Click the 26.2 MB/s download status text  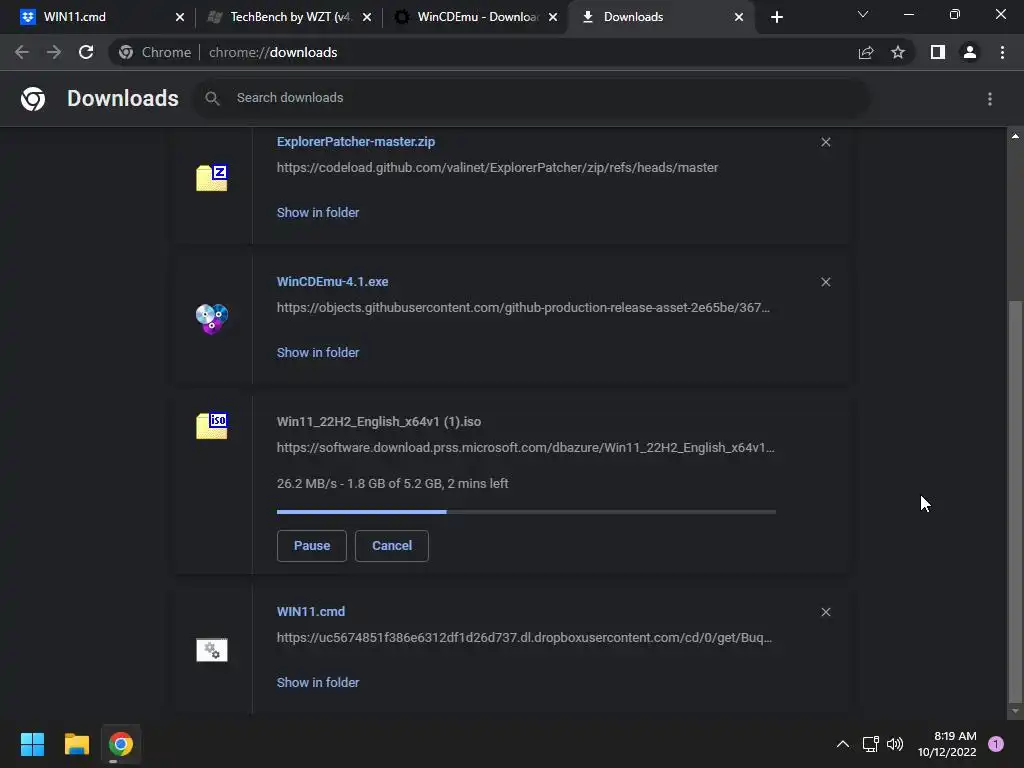coord(392,483)
